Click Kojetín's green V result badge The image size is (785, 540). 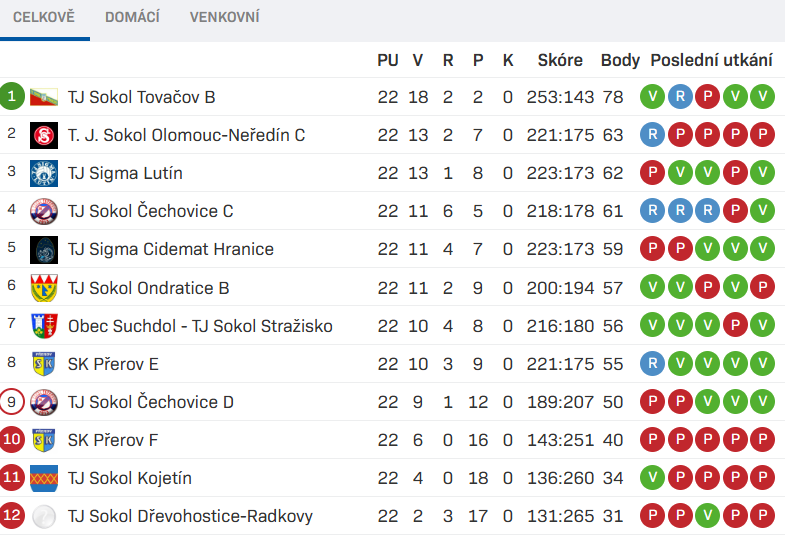pyautogui.click(x=652, y=477)
